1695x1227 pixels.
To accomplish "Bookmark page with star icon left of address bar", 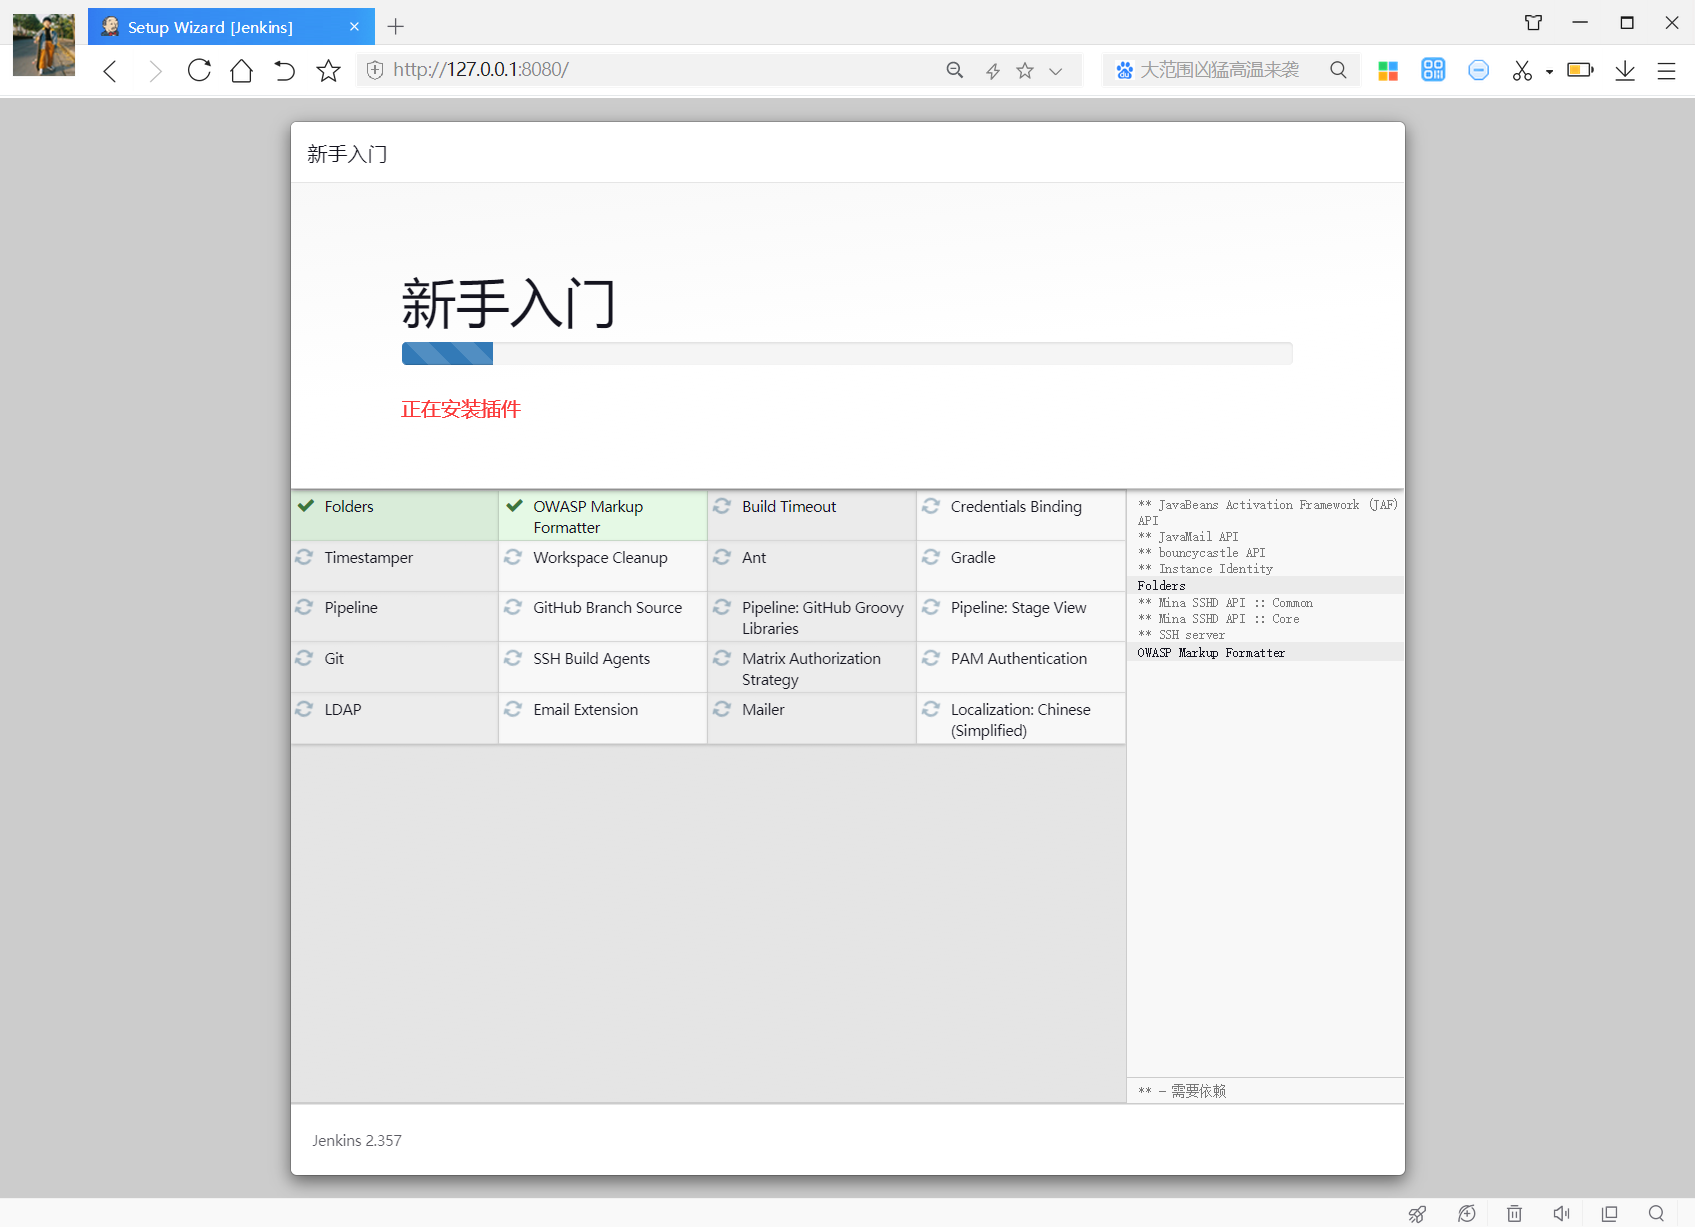I will tap(328, 70).
